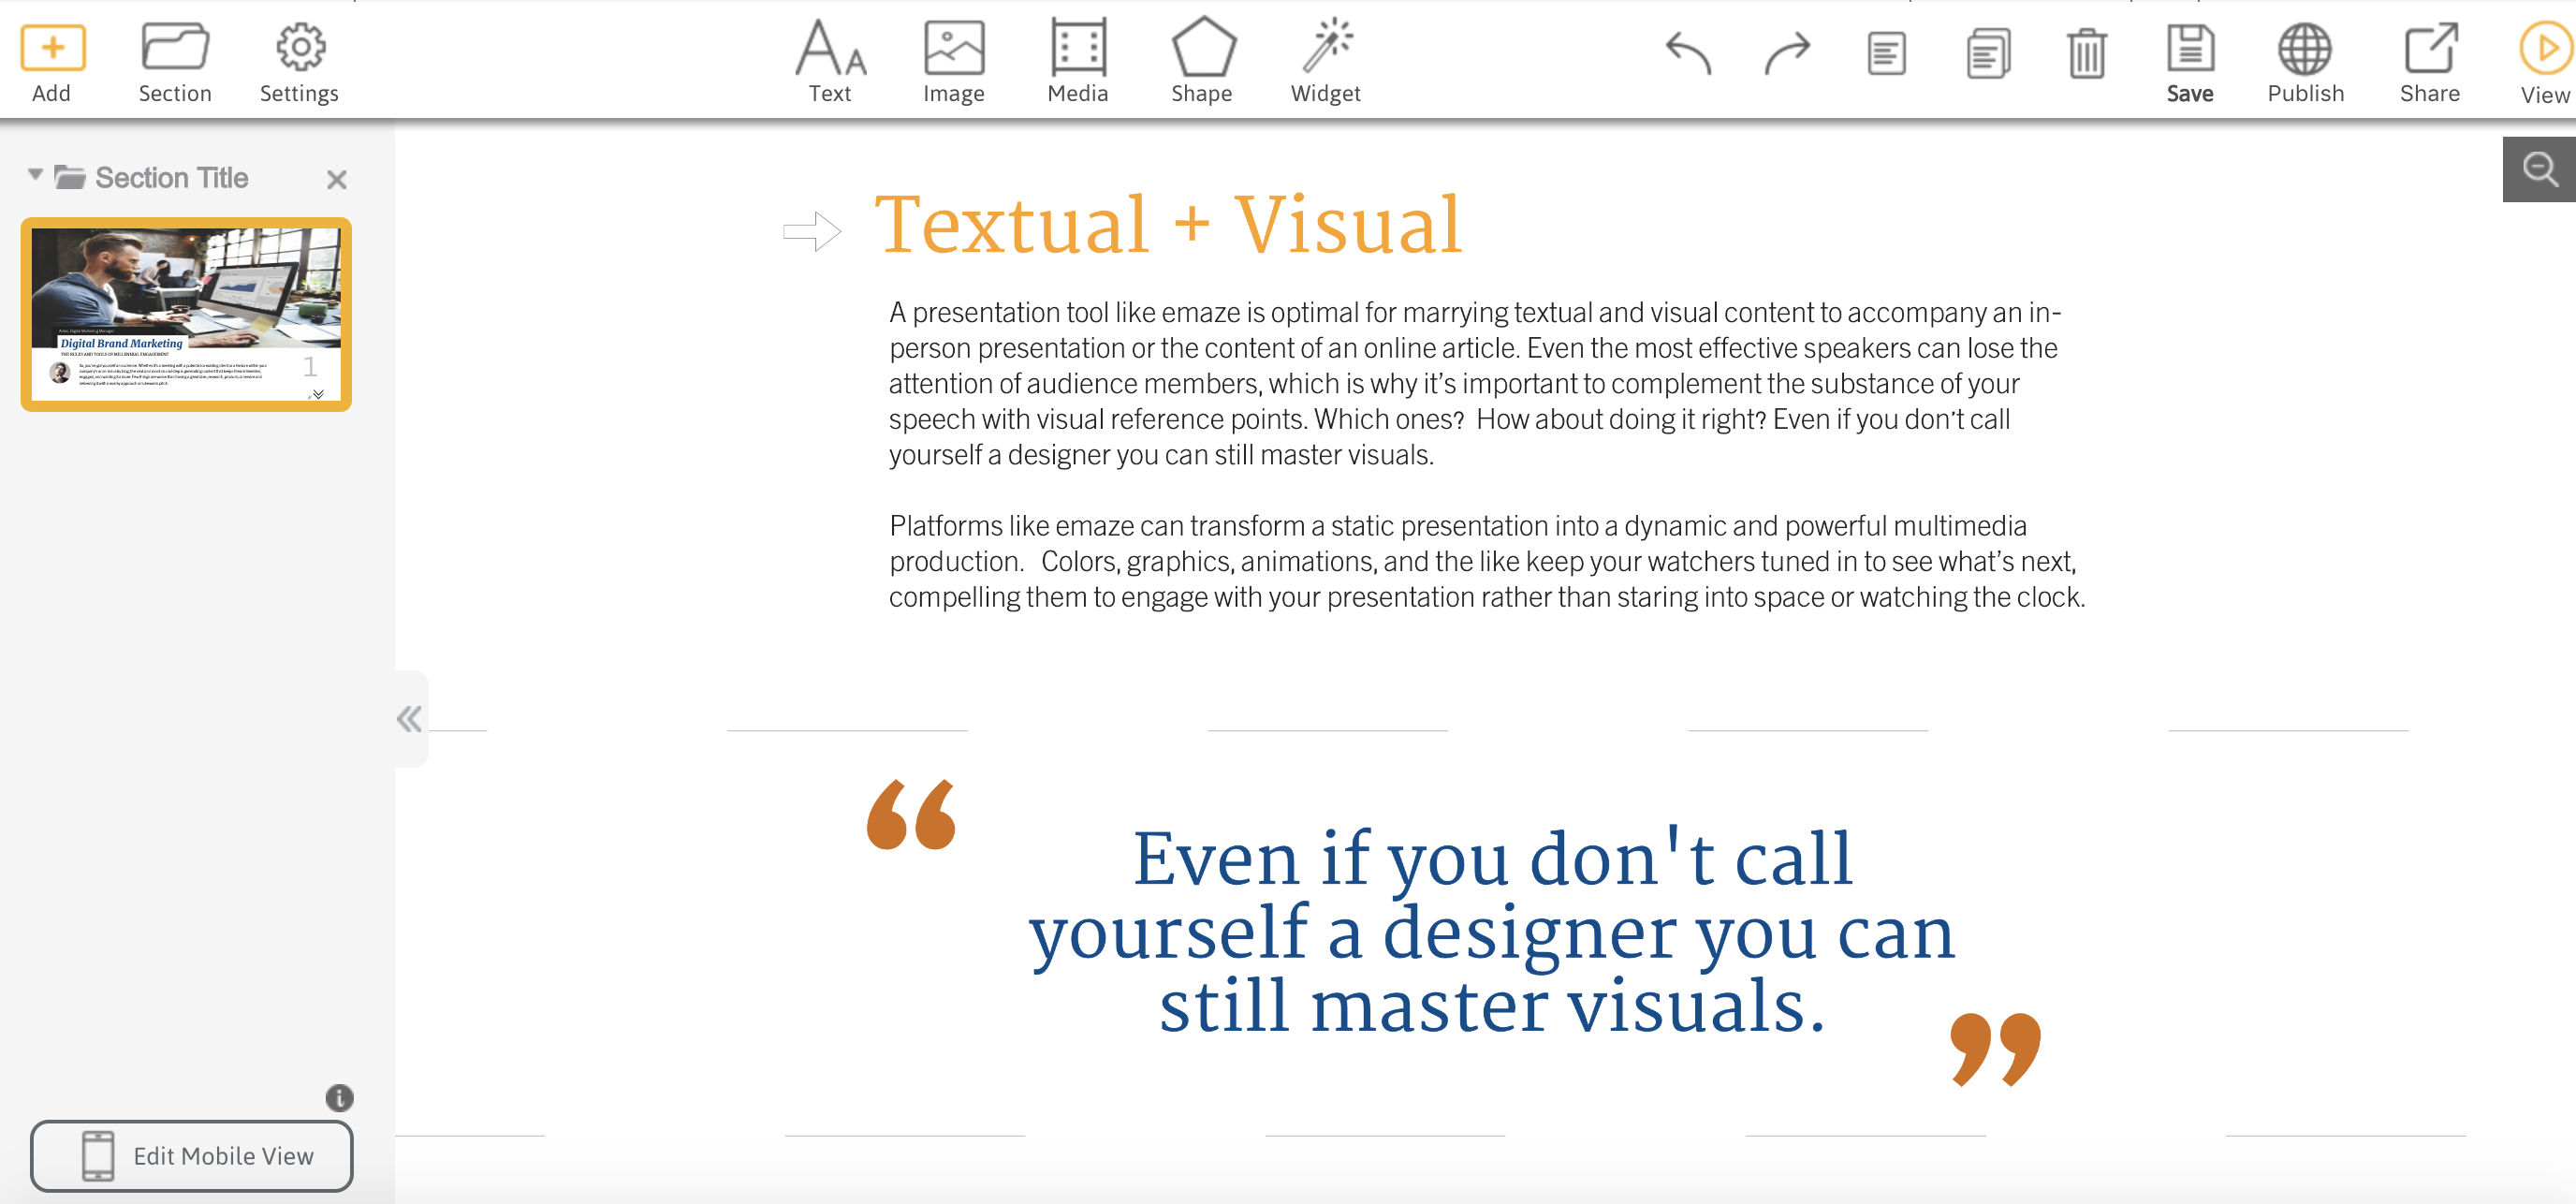Insert an Image from the toolbar
This screenshot has width=2576, height=1204.
click(953, 49)
